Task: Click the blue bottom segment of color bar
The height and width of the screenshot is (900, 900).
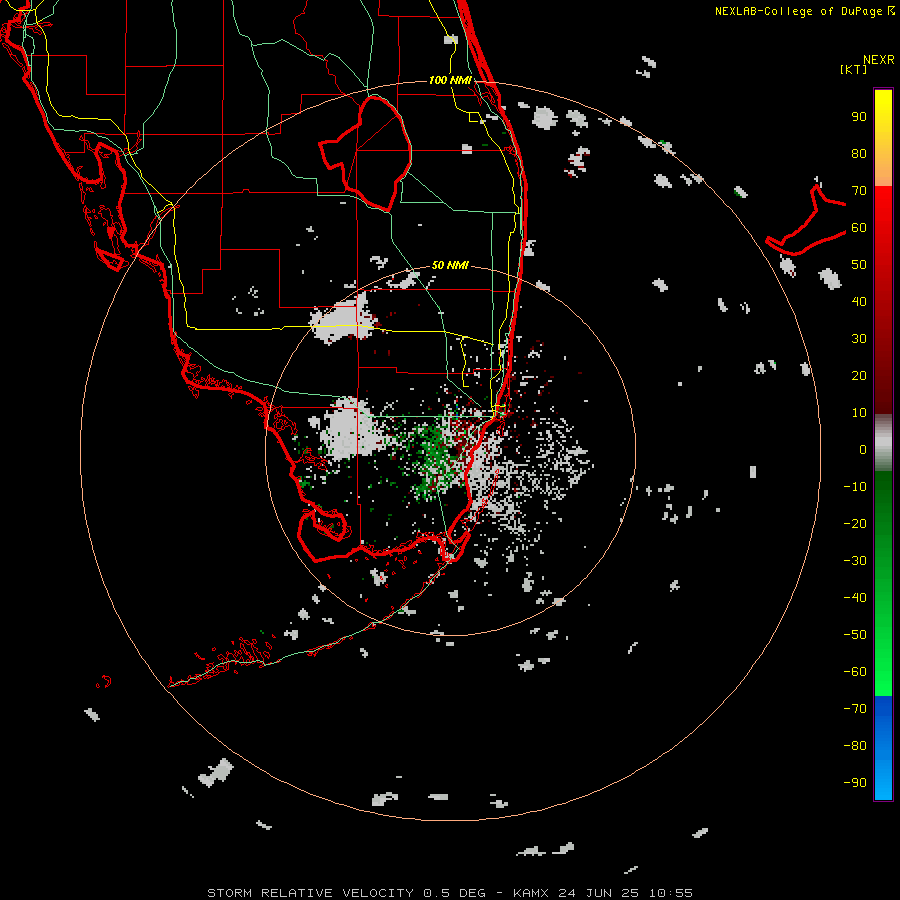Action: pos(883,748)
